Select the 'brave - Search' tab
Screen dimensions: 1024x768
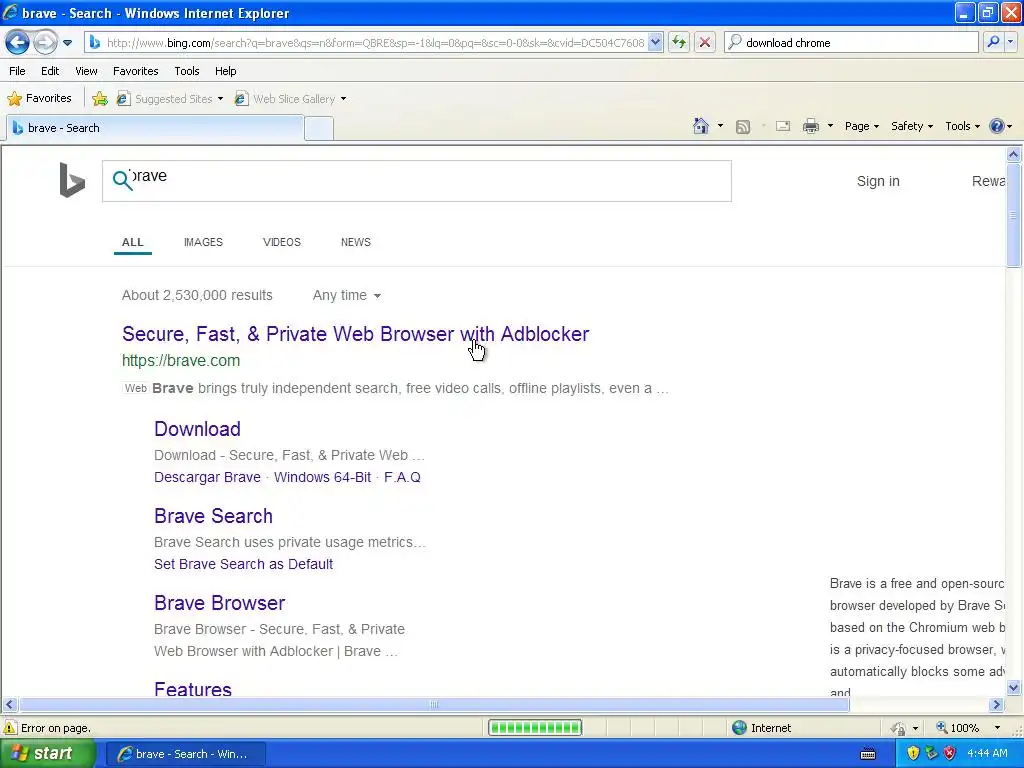pos(155,128)
